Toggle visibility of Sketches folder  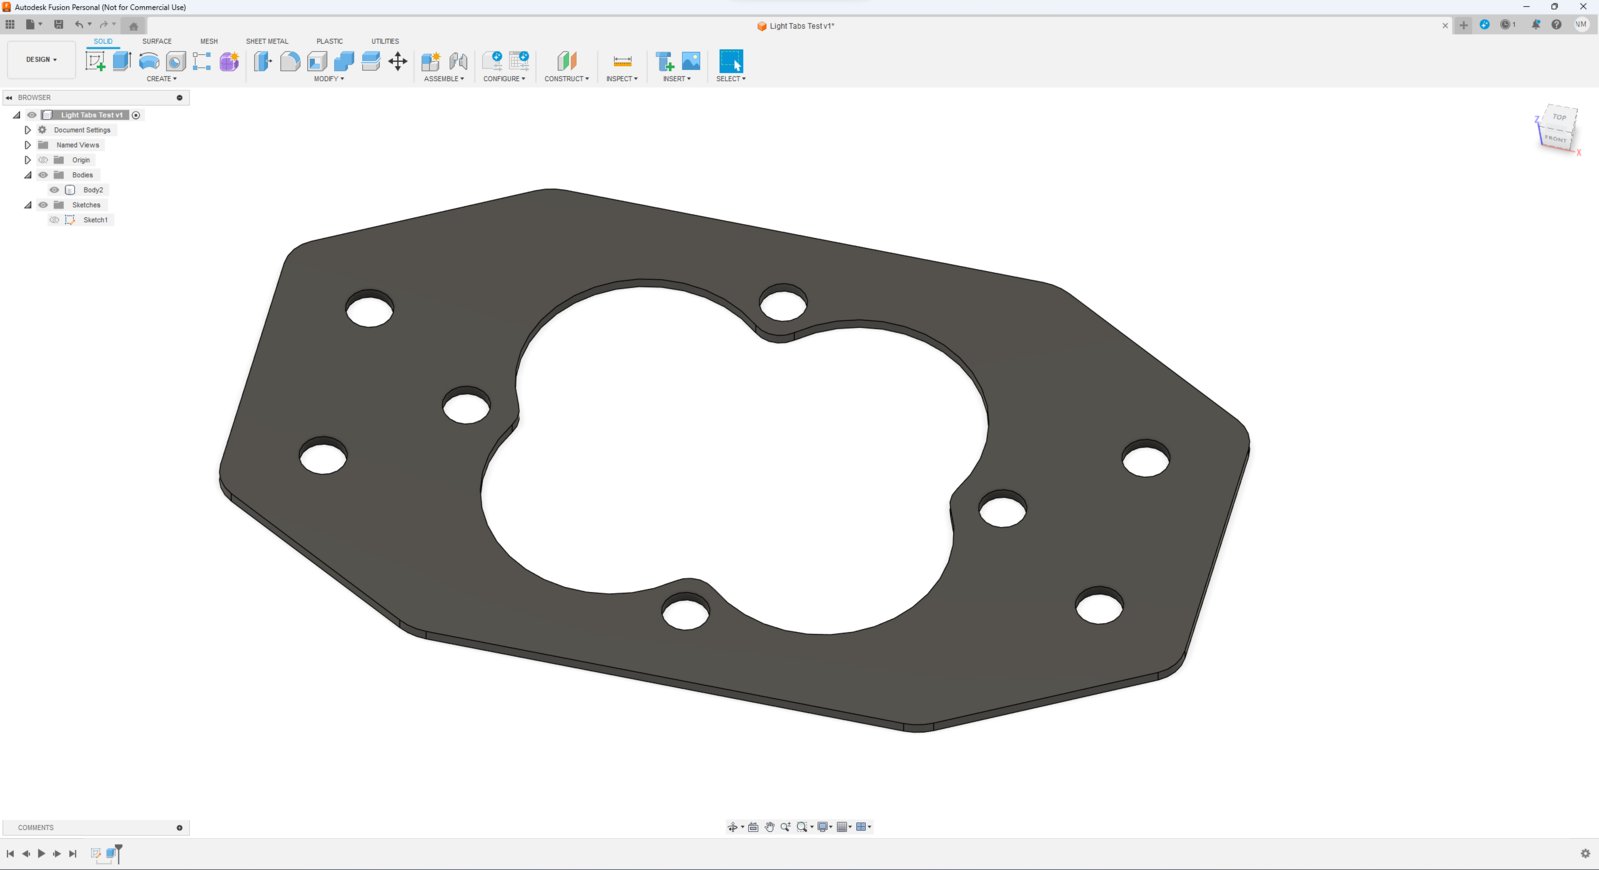tap(43, 205)
